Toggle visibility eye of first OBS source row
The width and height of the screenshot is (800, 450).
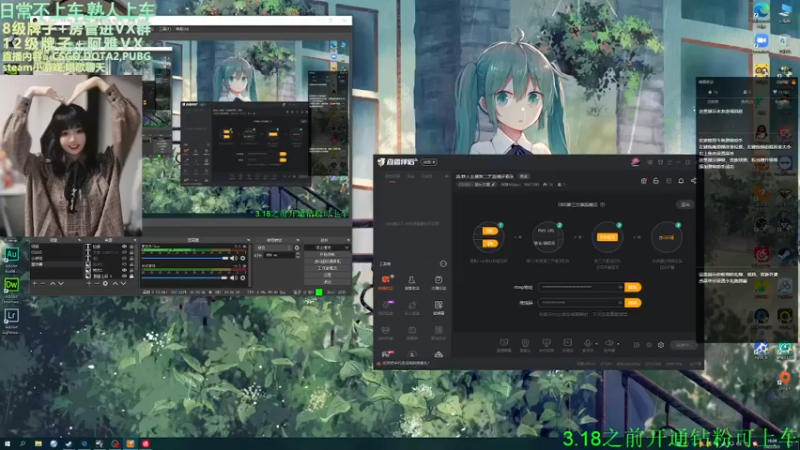124,246
